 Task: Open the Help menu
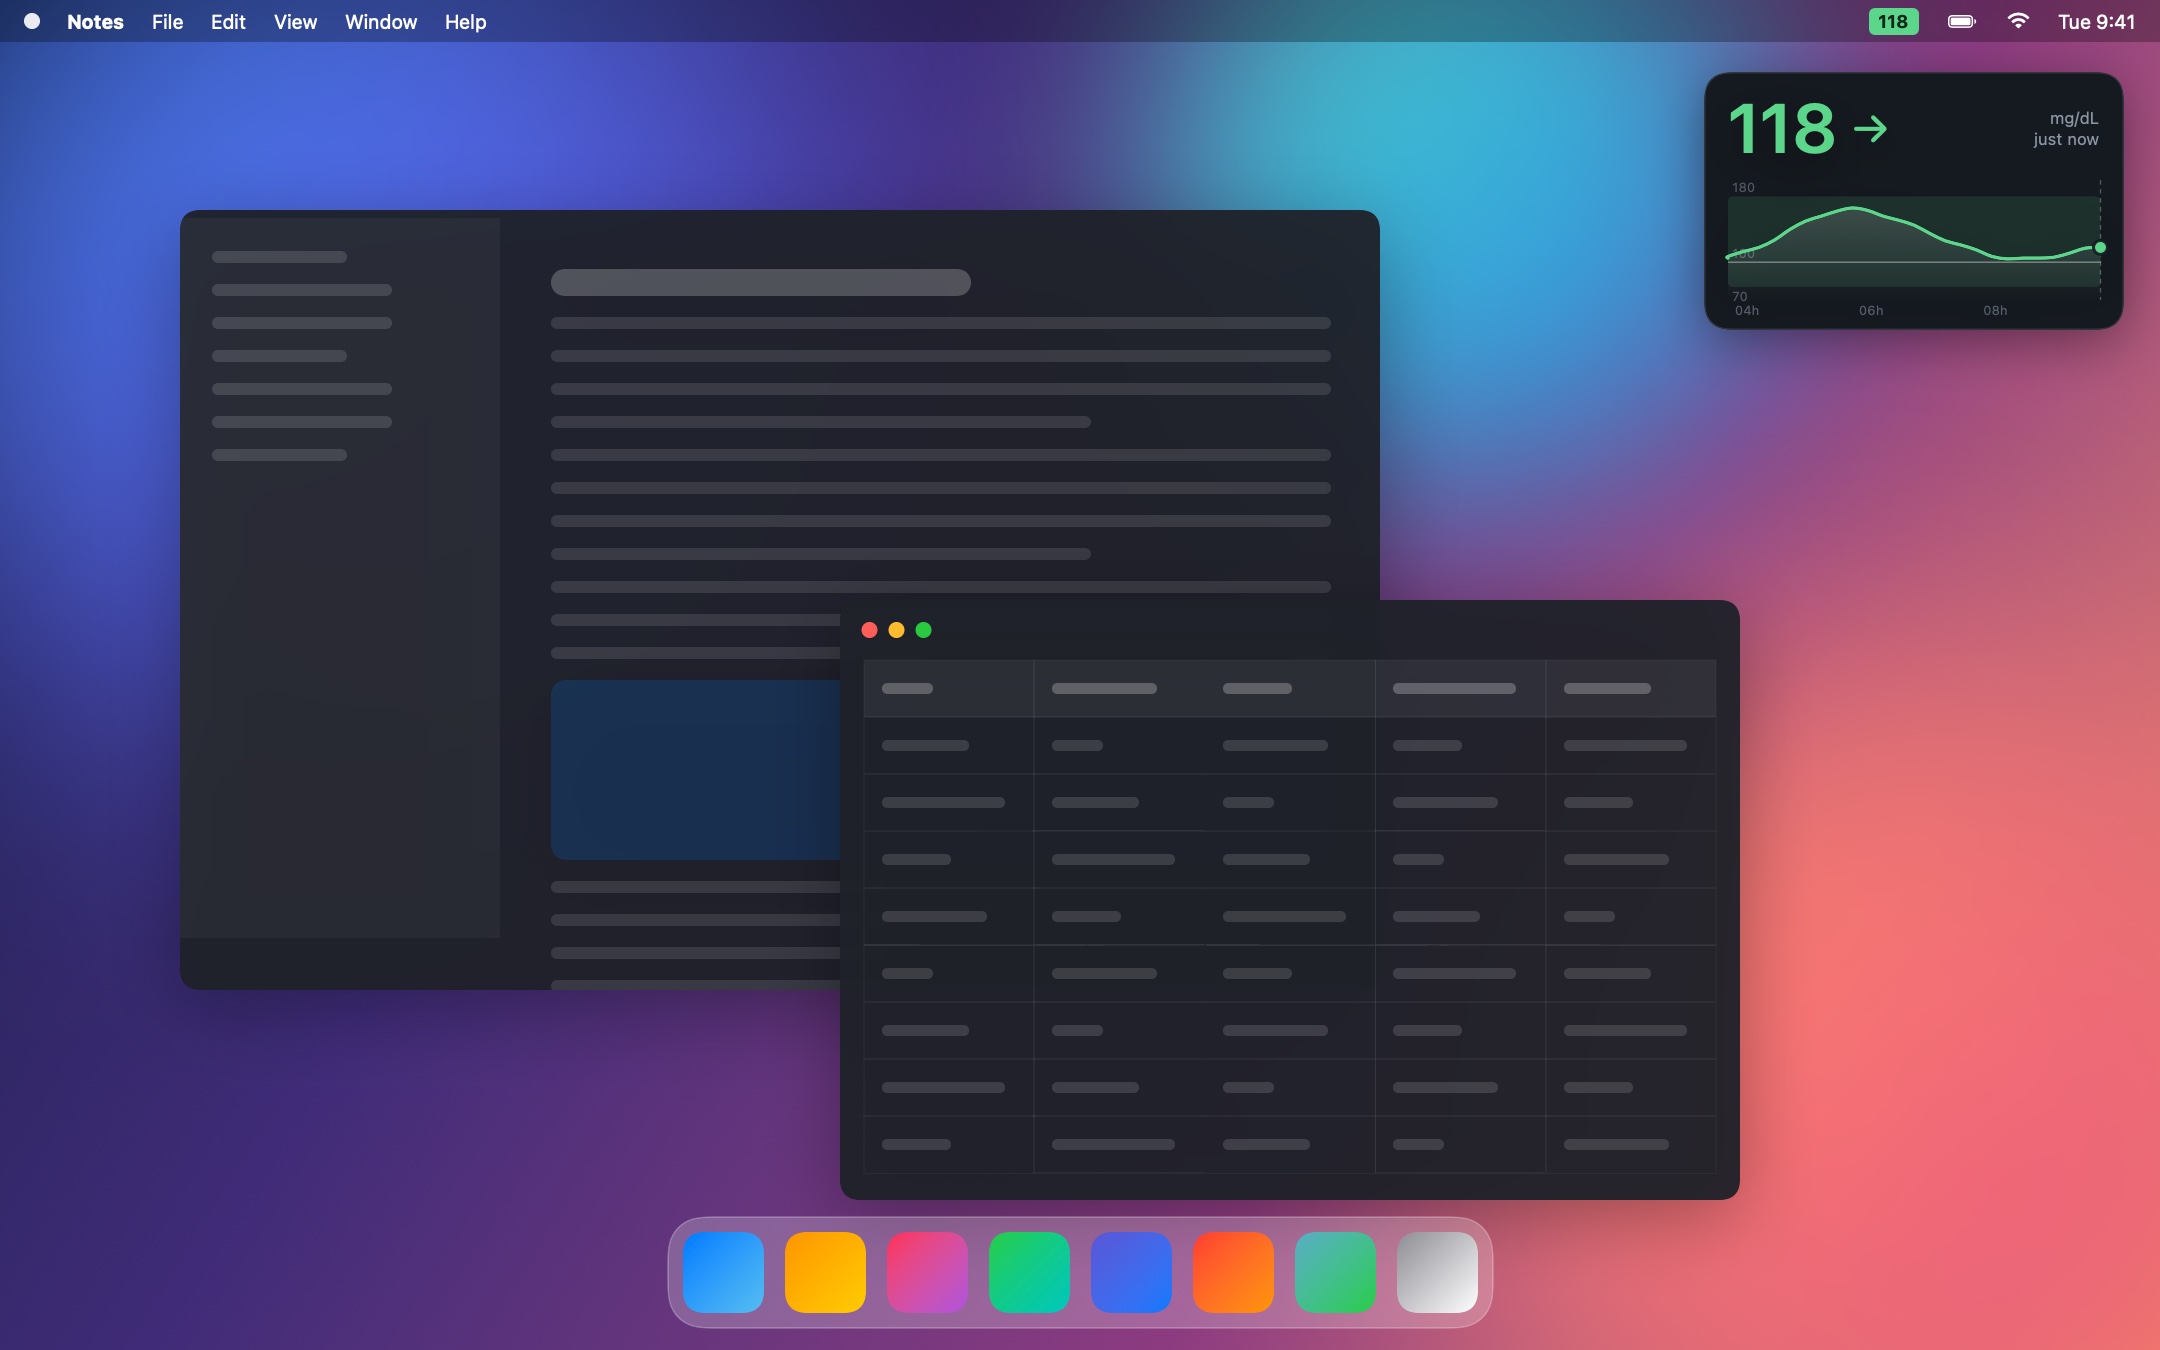click(x=465, y=22)
